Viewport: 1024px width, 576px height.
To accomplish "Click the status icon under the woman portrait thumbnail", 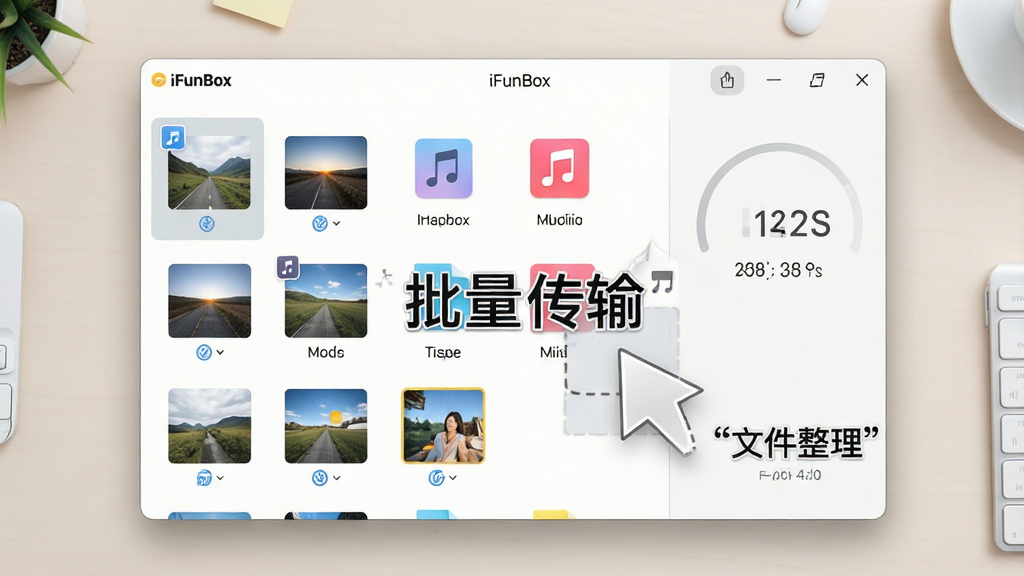I will (436, 478).
